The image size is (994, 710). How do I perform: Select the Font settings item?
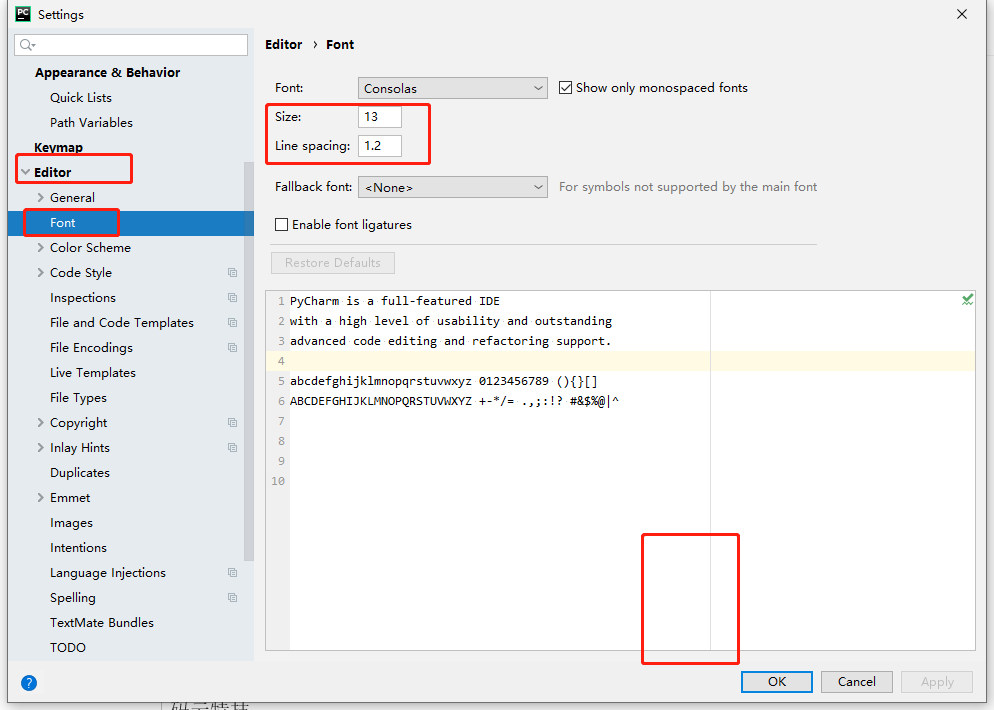click(131, 223)
